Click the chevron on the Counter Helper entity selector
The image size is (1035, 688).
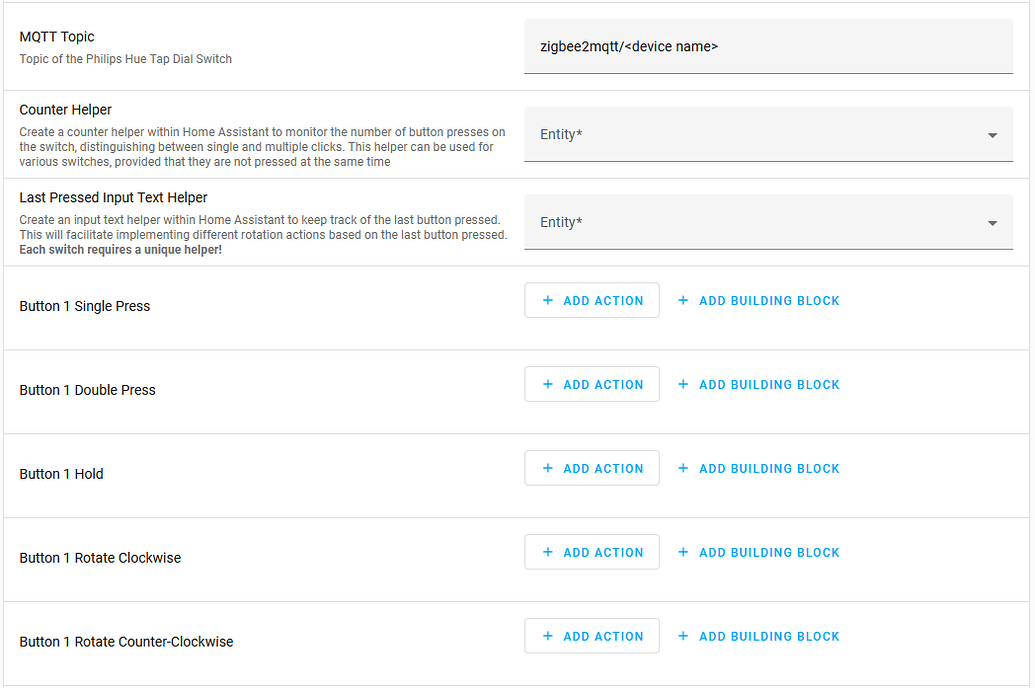pyautogui.click(x=993, y=134)
